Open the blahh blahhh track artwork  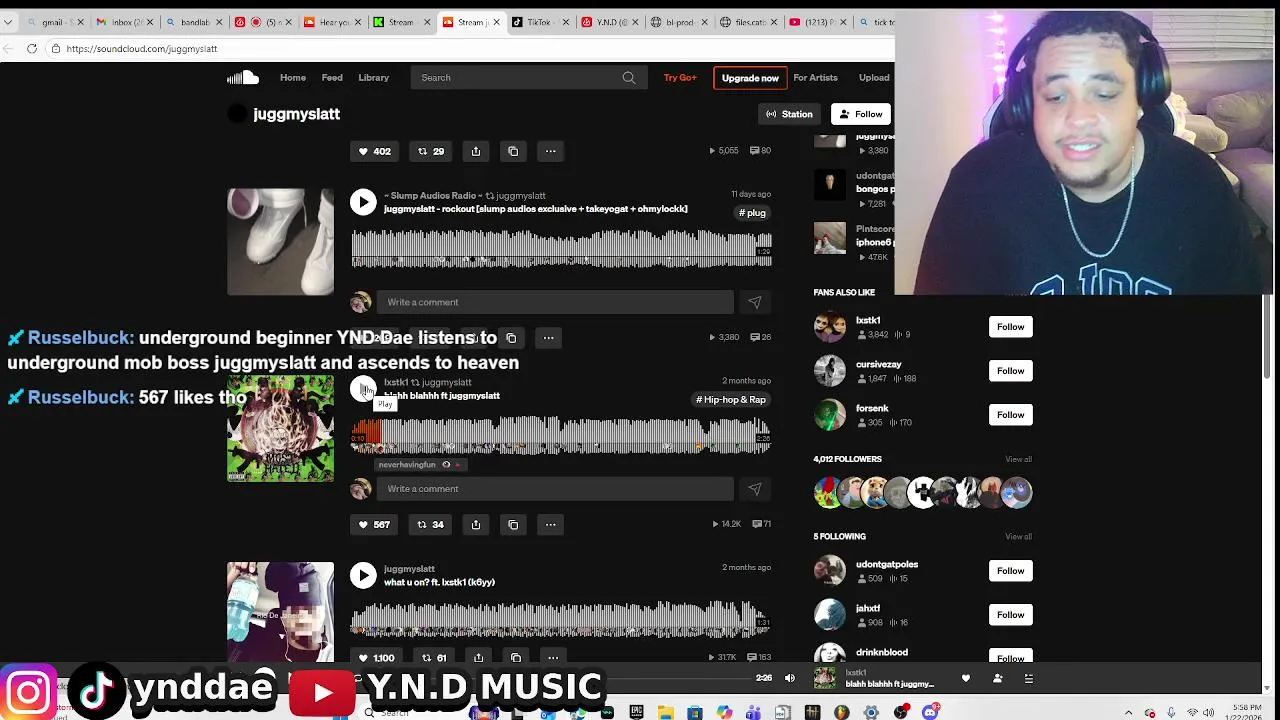click(280, 428)
